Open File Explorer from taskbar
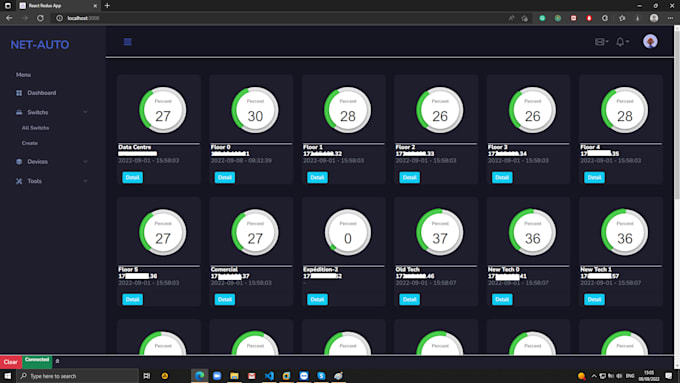680x383 pixels. [234, 376]
